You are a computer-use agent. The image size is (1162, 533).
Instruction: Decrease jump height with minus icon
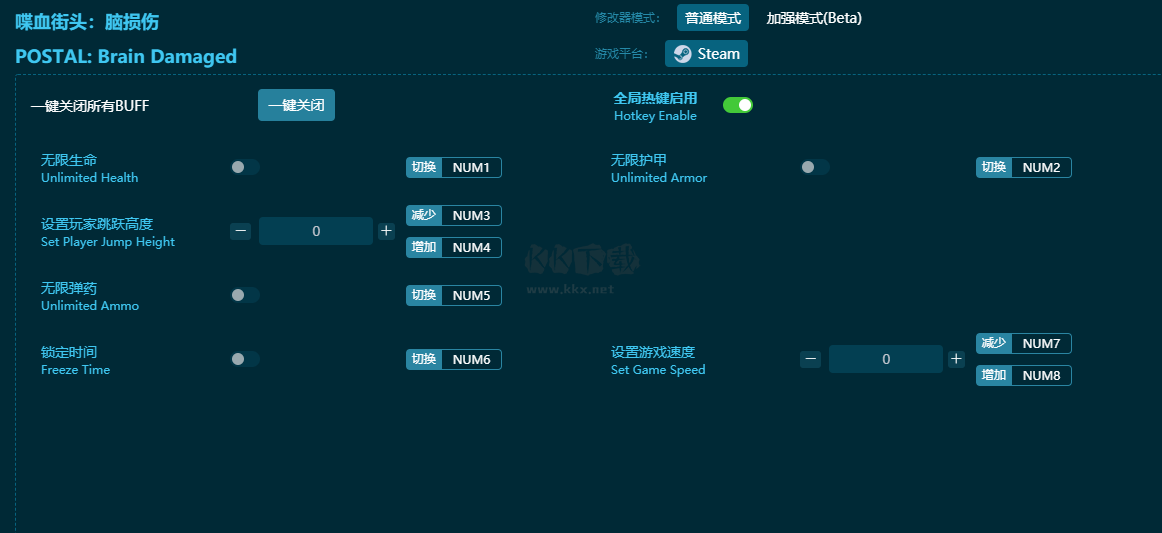click(x=240, y=231)
